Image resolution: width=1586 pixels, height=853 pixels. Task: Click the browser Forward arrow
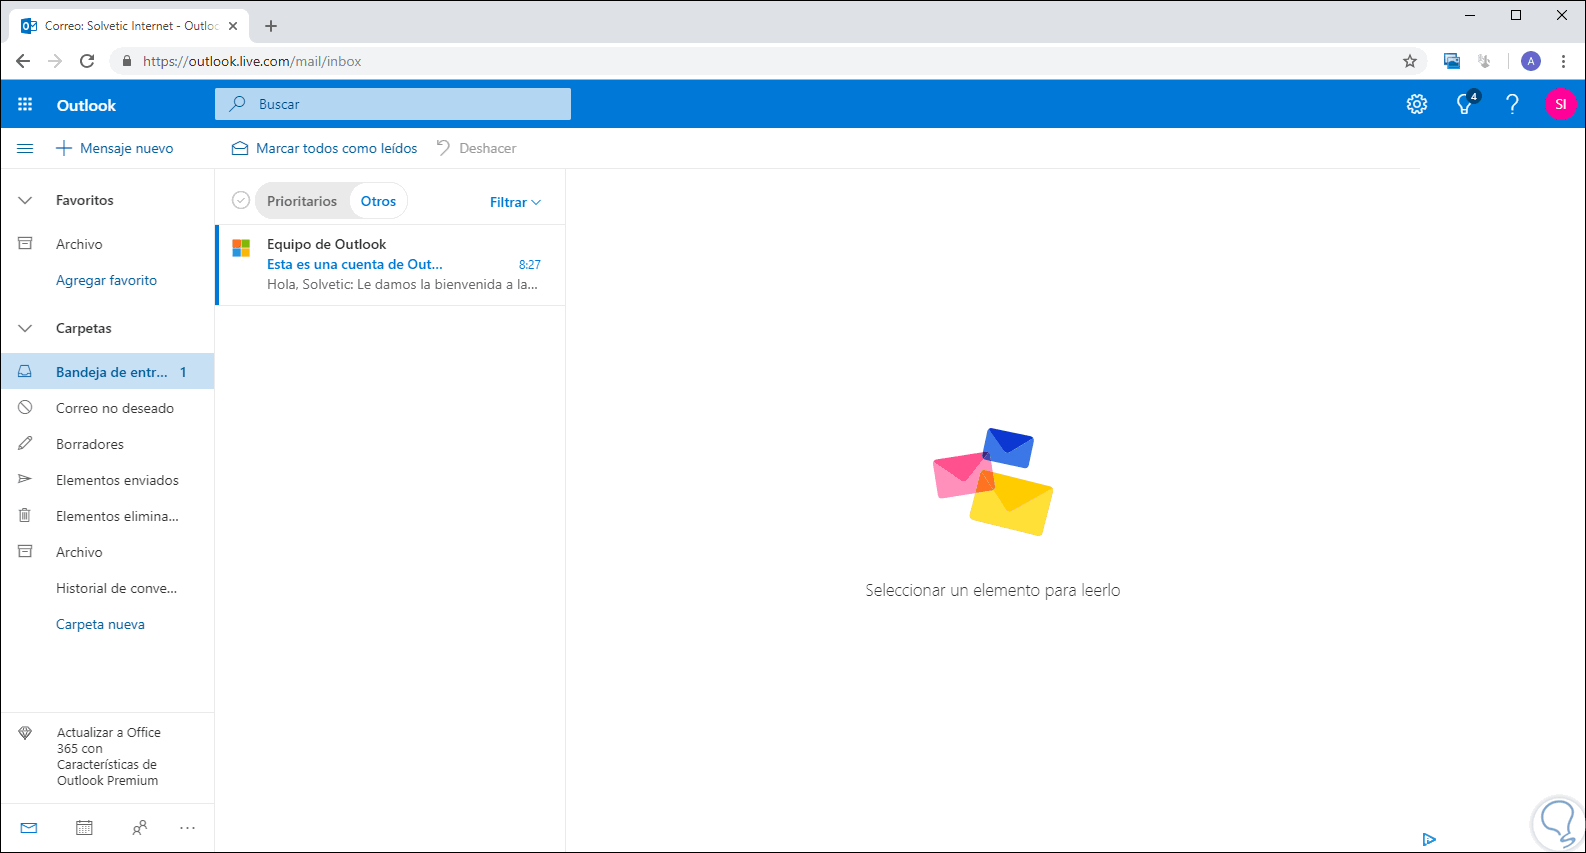click(55, 61)
